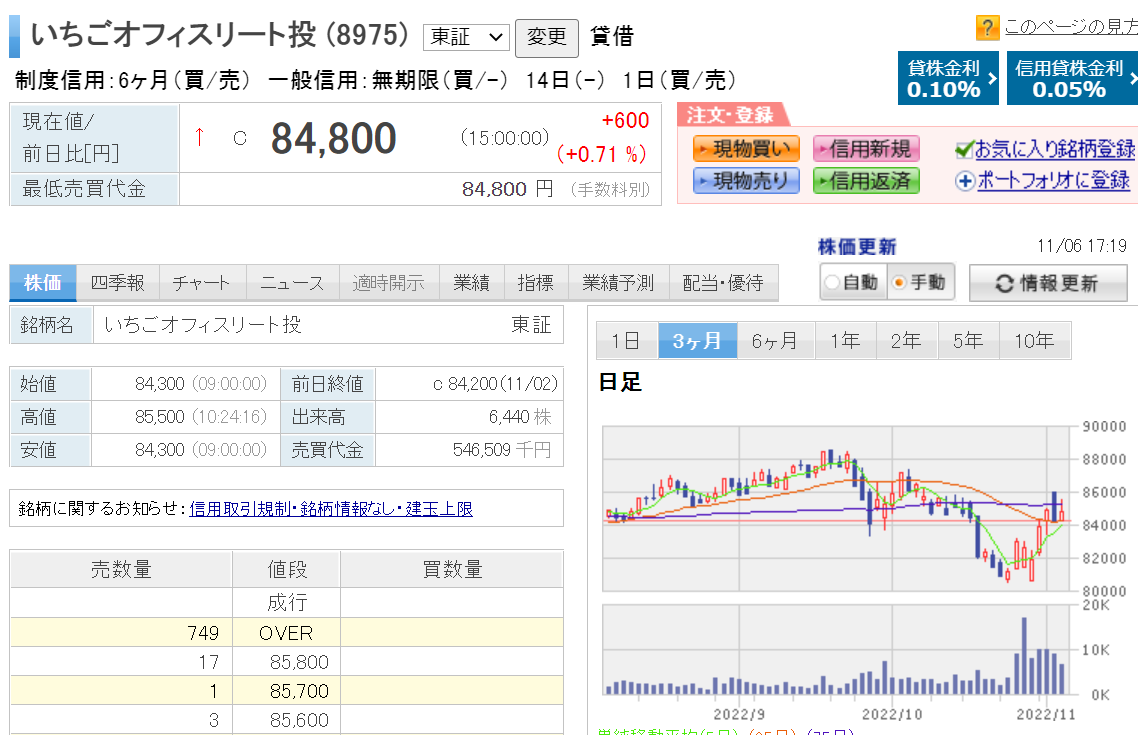Screen dimensions: 1138x735
Task: Select the 6ヶ月 chart period
Action: (x=776, y=341)
